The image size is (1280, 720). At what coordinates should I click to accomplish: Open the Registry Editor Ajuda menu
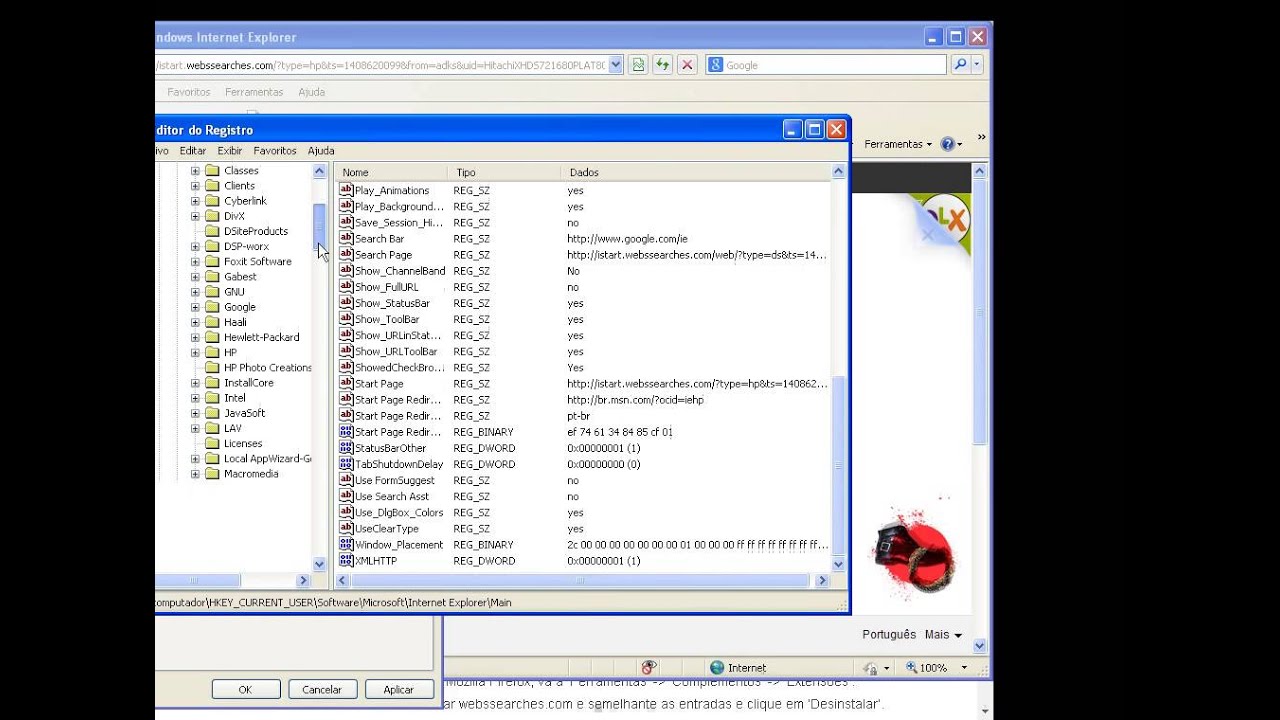click(321, 151)
